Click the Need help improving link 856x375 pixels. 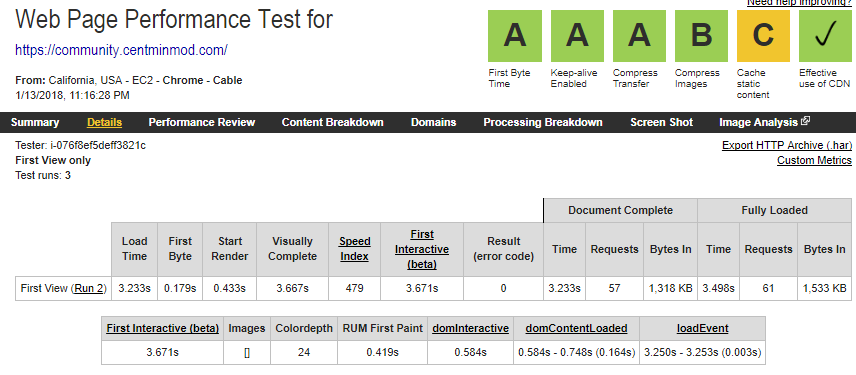point(799,3)
